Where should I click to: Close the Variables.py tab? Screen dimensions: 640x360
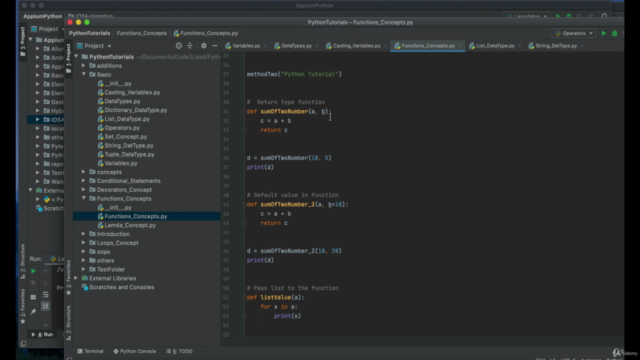coord(265,46)
